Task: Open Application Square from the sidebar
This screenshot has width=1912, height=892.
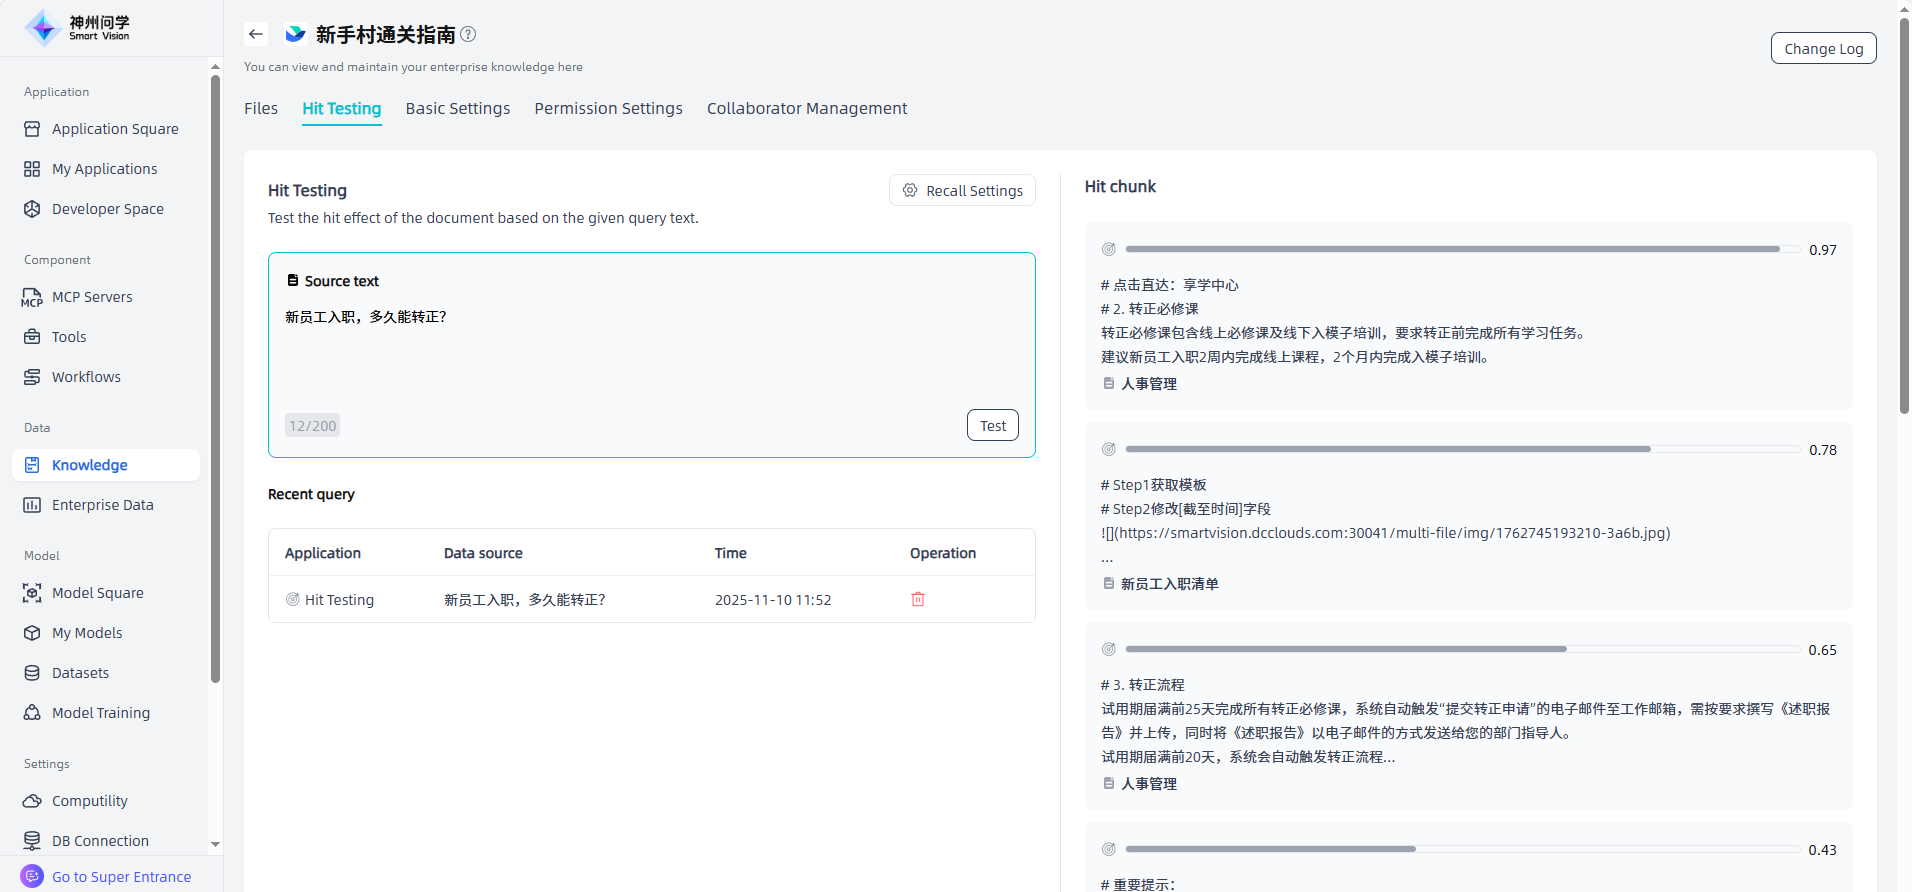Action: (x=114, y=129)
